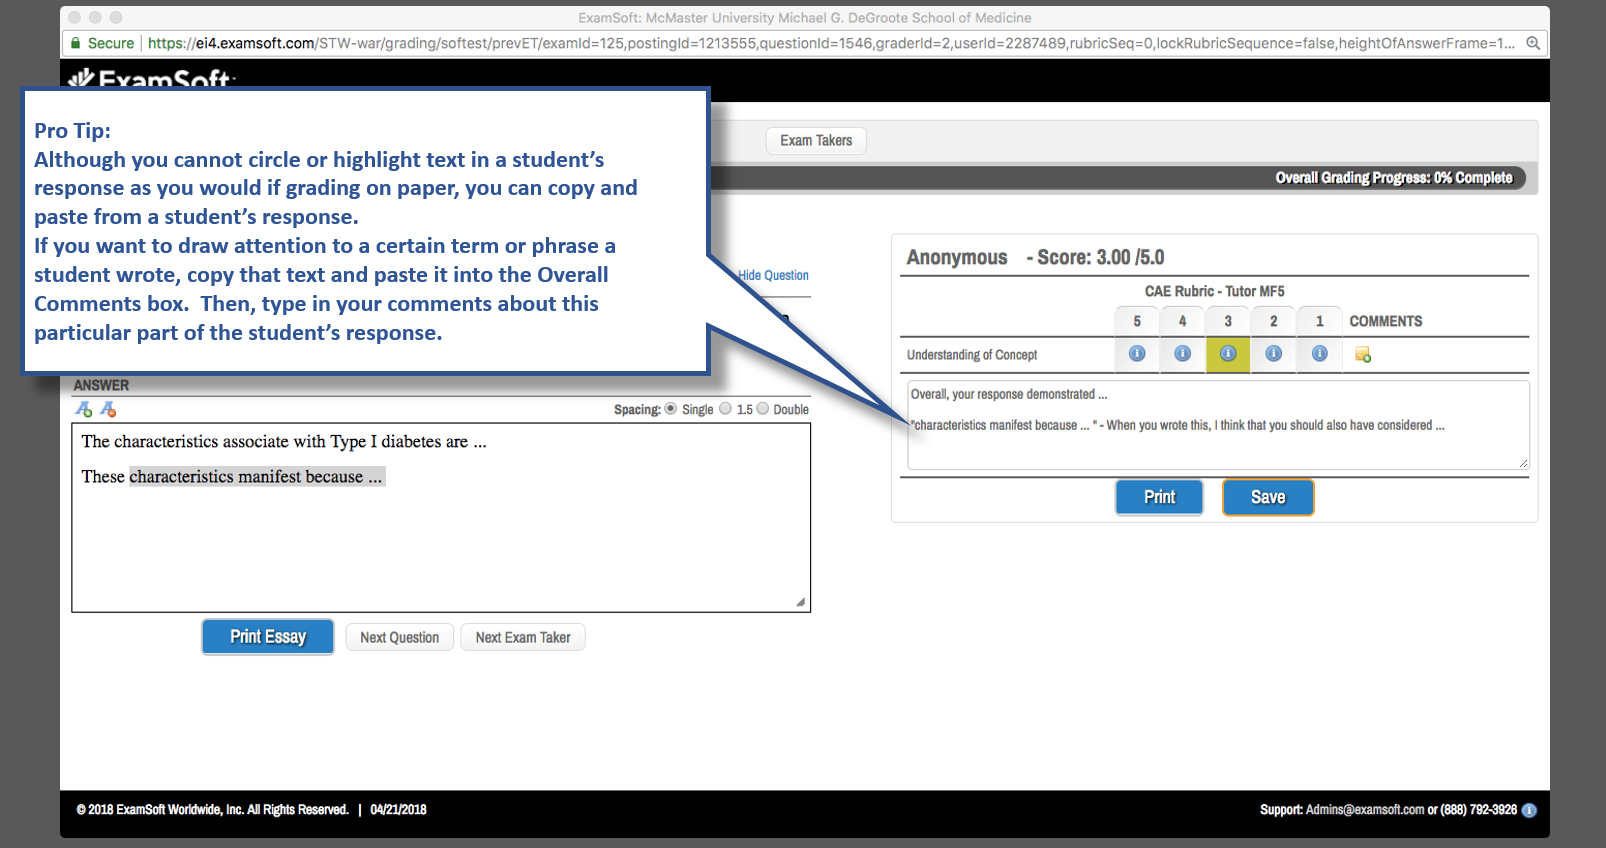This screenshot has width=1606, height=848.
Task: Click the Print Essay button
Action: pyautogui.click(x=268, y=637)
